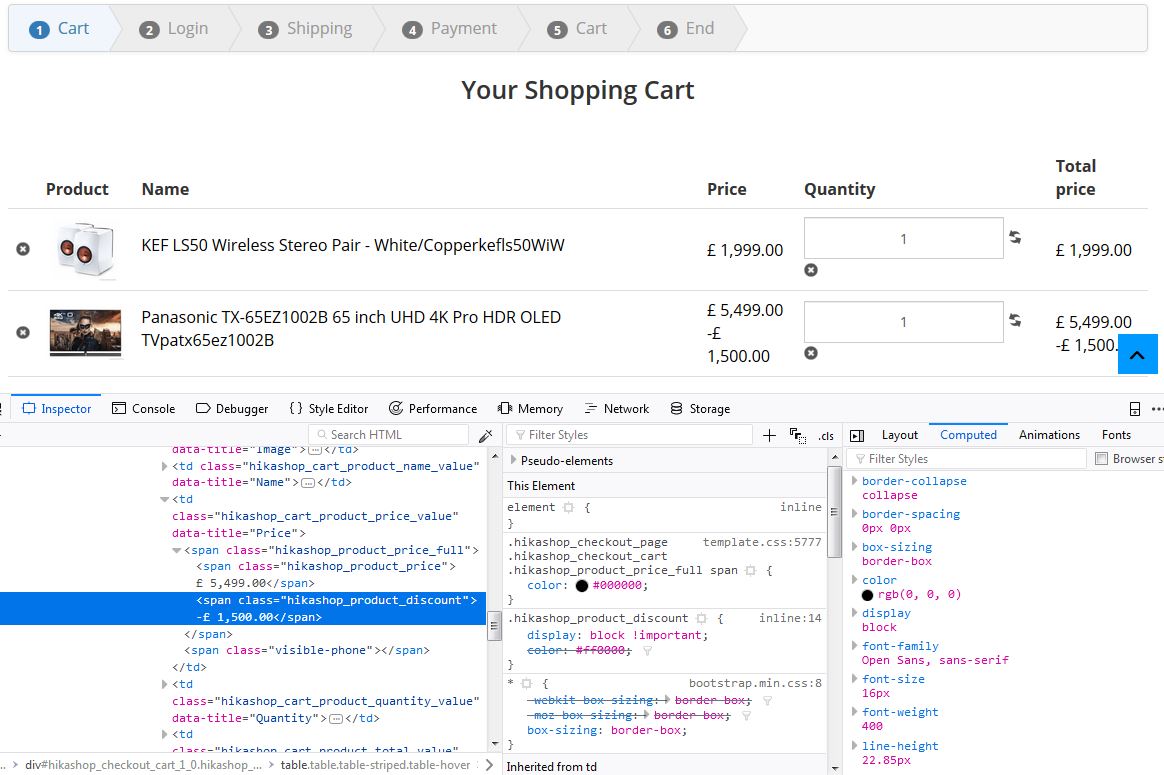Viewport: 1164px width, 775px height.
Task: Remove the Panasonic TV from the cart
Action: click(23, 332)
